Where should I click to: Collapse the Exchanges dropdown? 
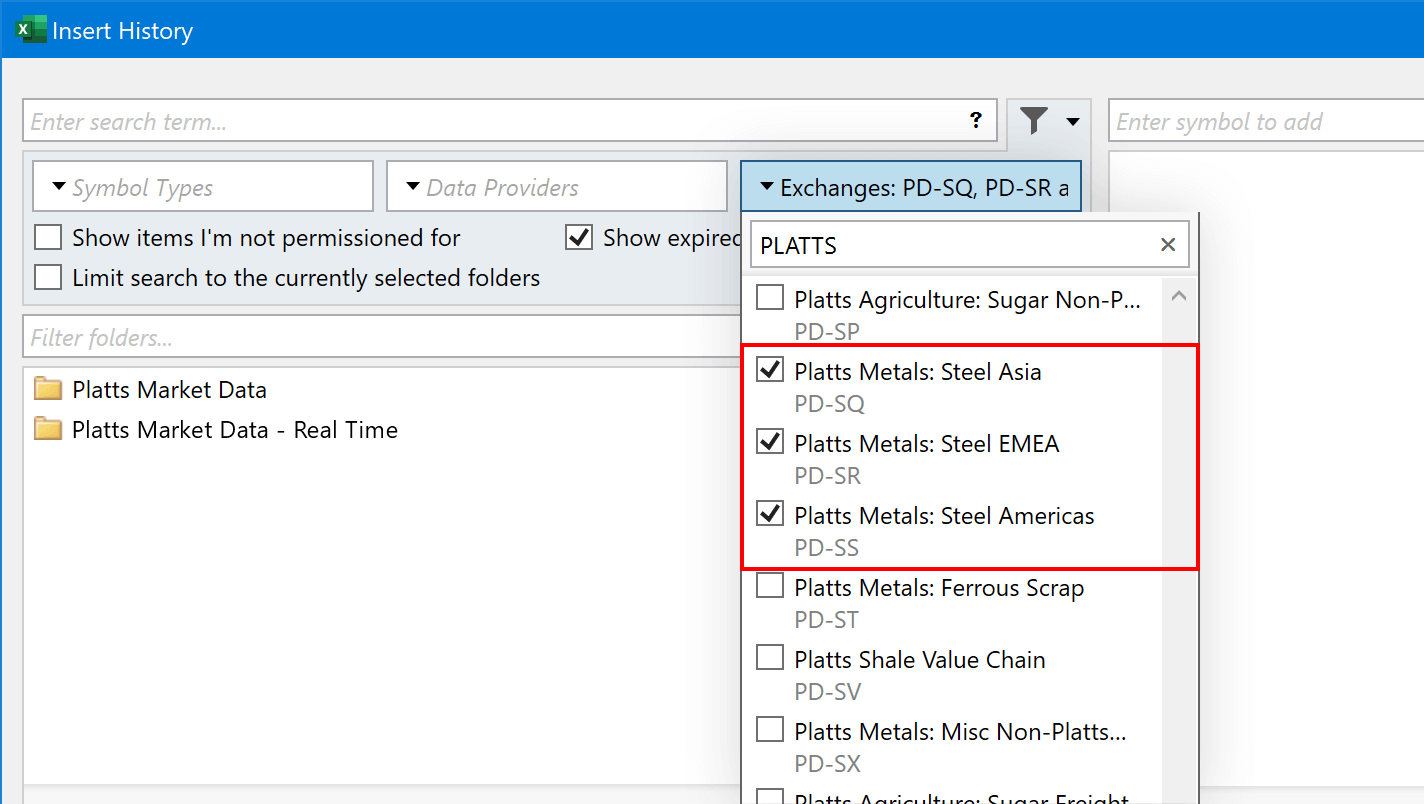[911, 187]
